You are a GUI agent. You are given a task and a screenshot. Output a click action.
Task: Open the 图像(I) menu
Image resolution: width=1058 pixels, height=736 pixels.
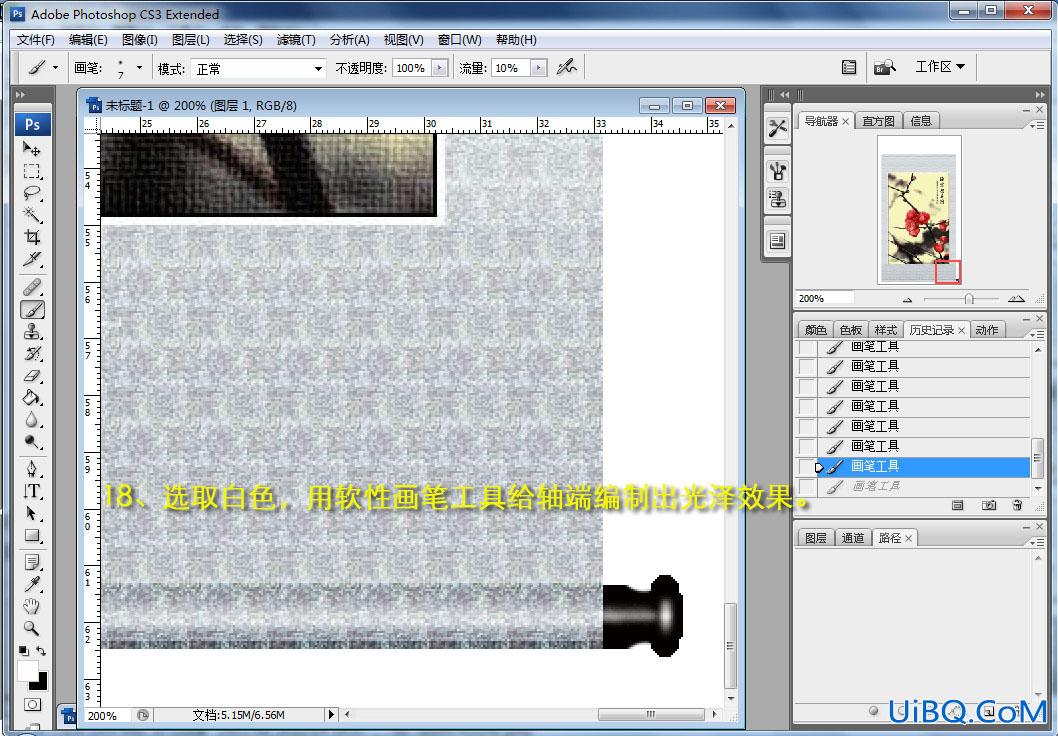click(x=140, y=40)
